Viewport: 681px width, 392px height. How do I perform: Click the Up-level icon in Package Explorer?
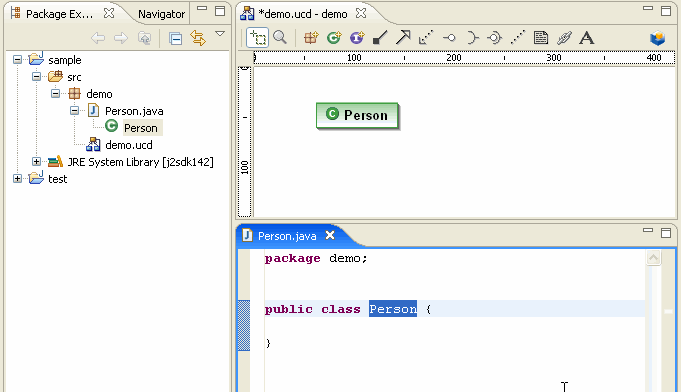144,38
